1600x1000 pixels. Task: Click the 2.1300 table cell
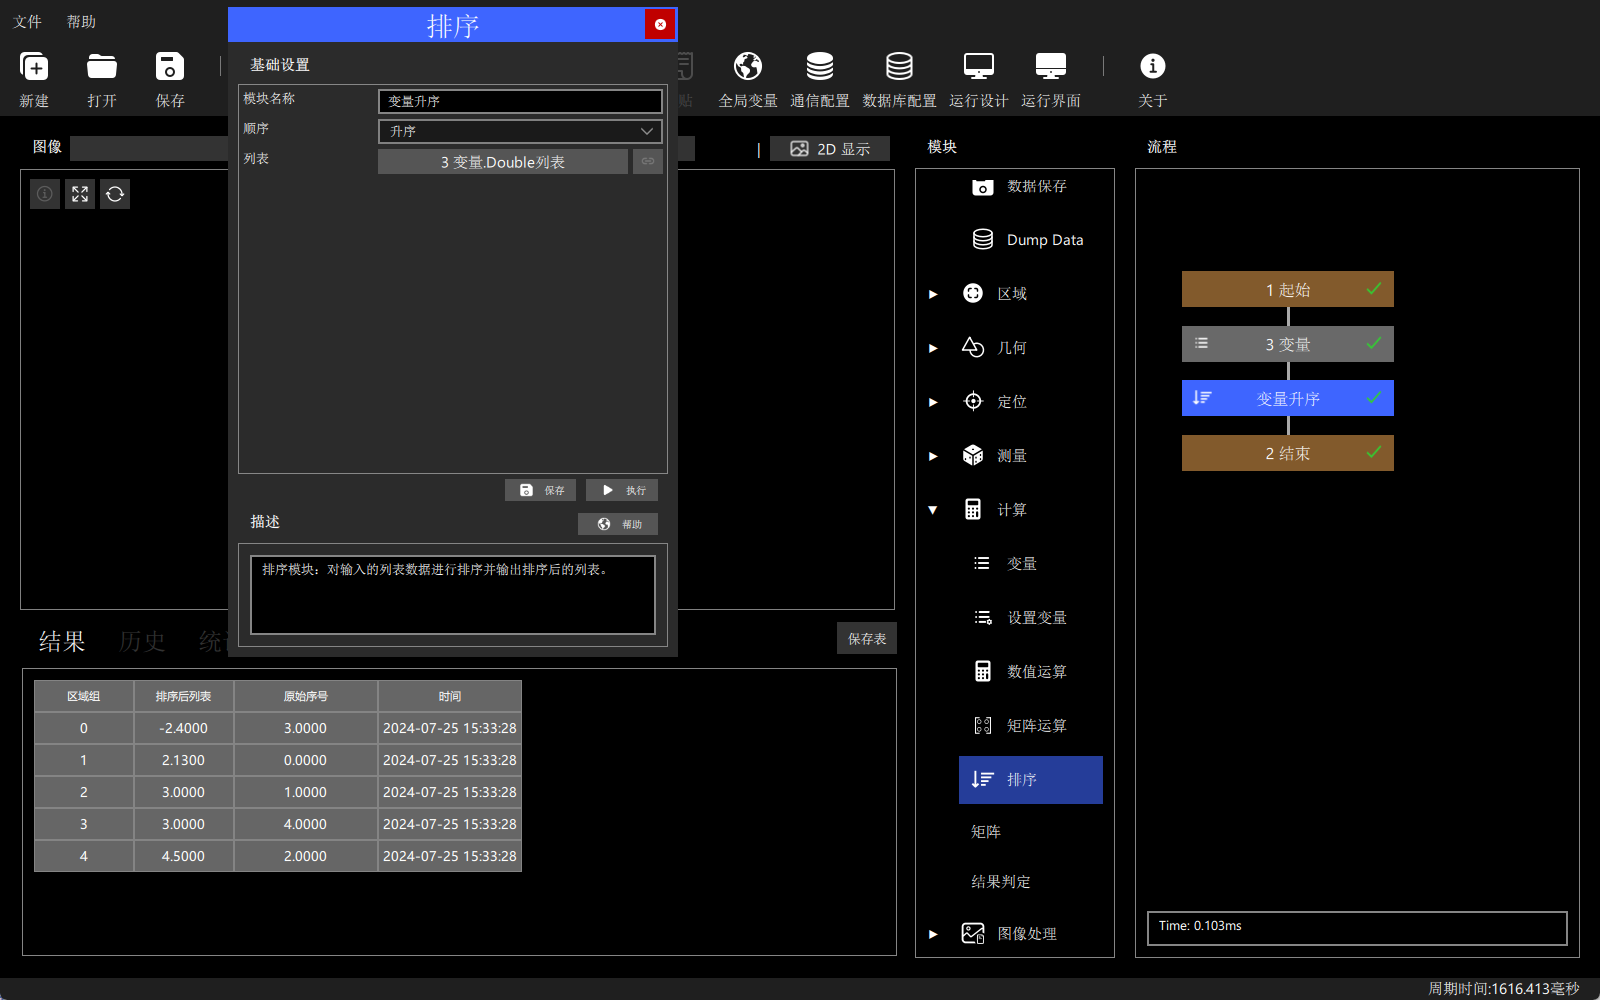(184, 760)
